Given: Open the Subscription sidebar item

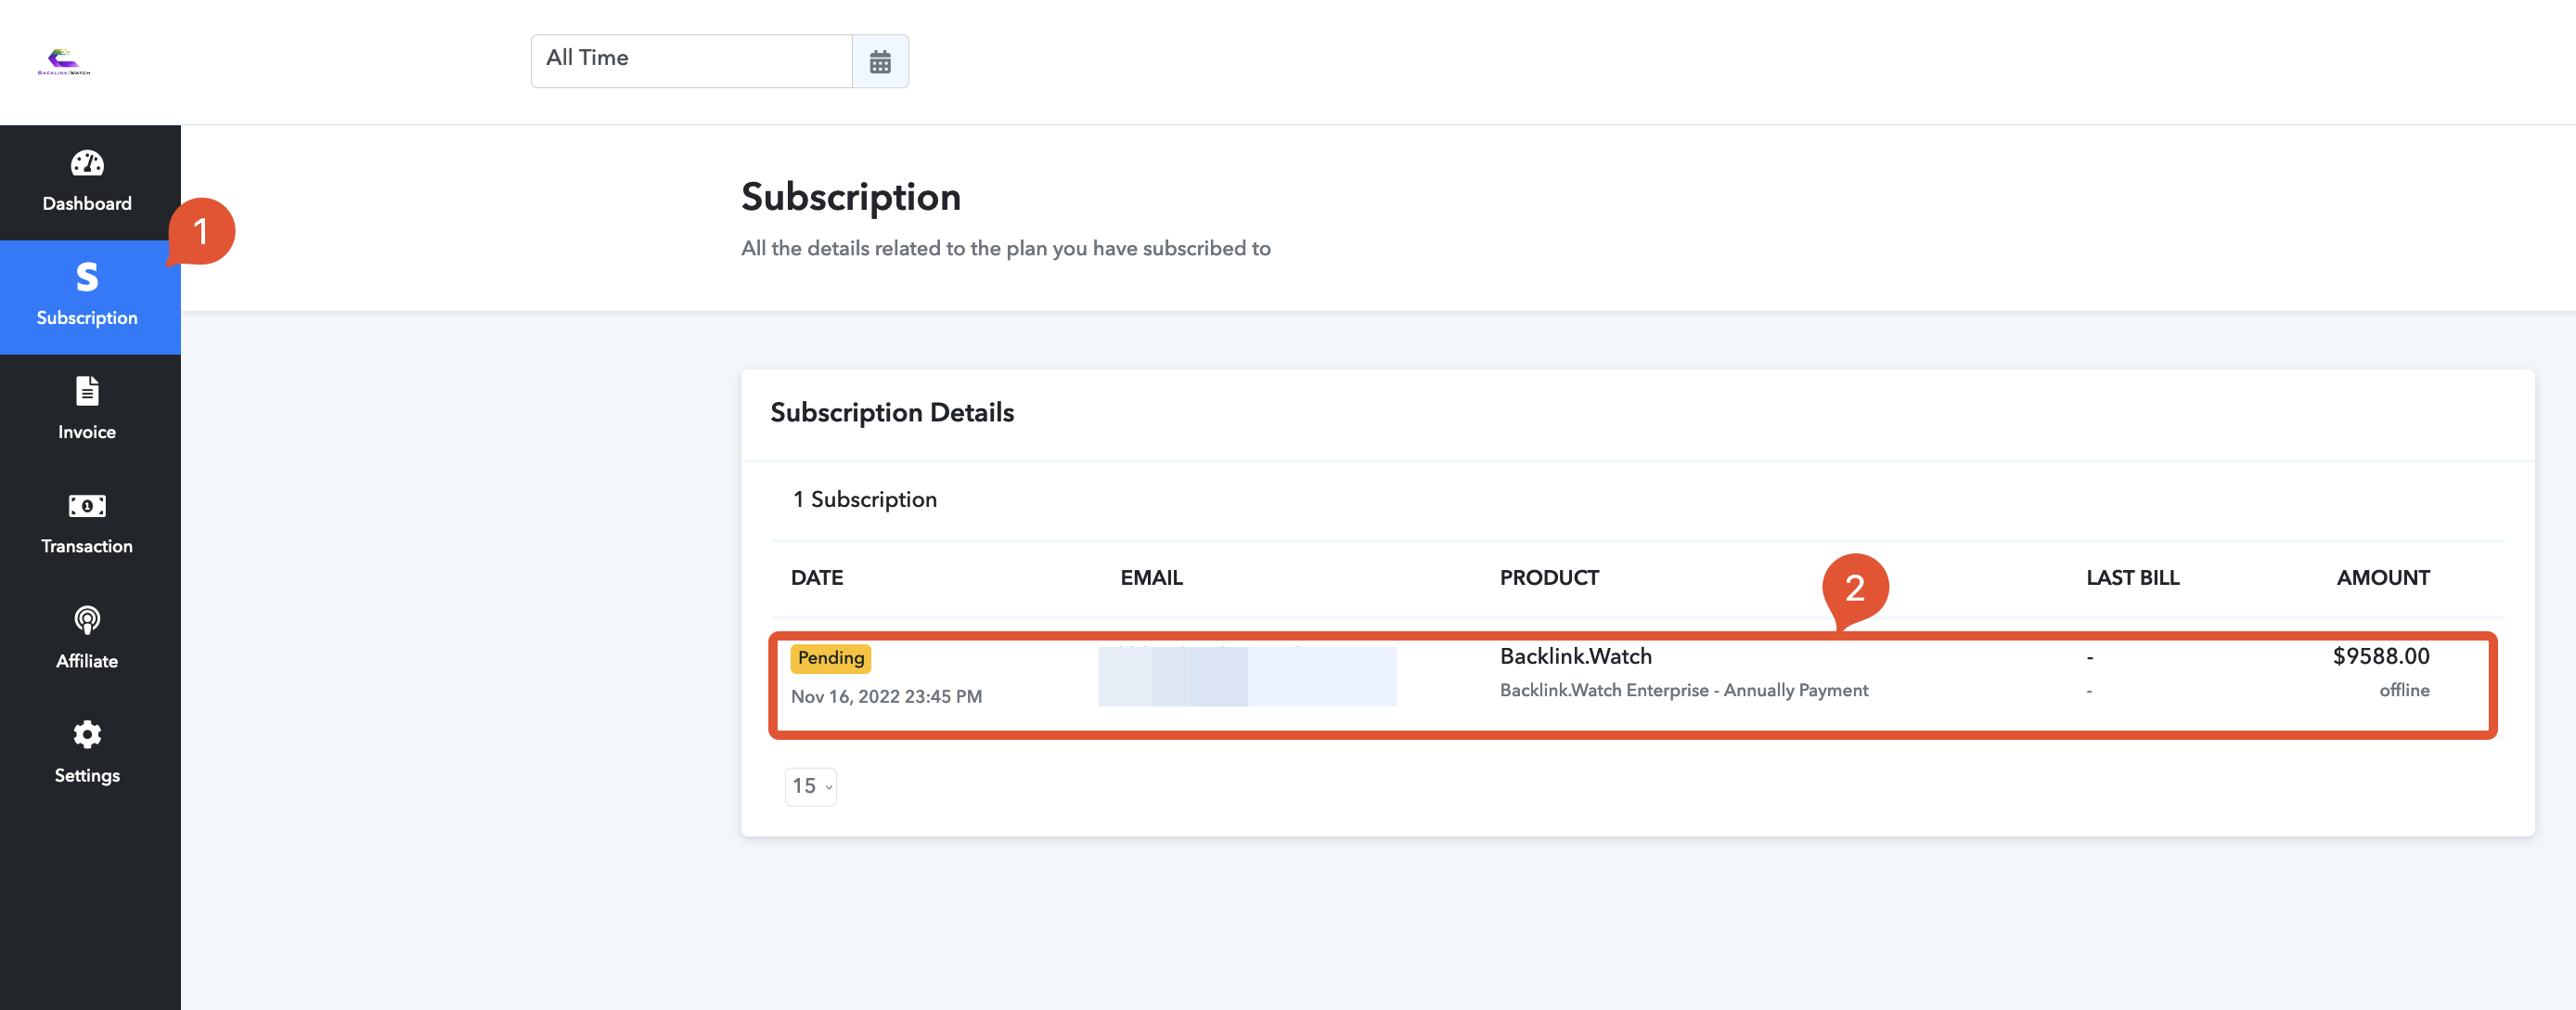Looking at the screenshot, I should (87, 297).
